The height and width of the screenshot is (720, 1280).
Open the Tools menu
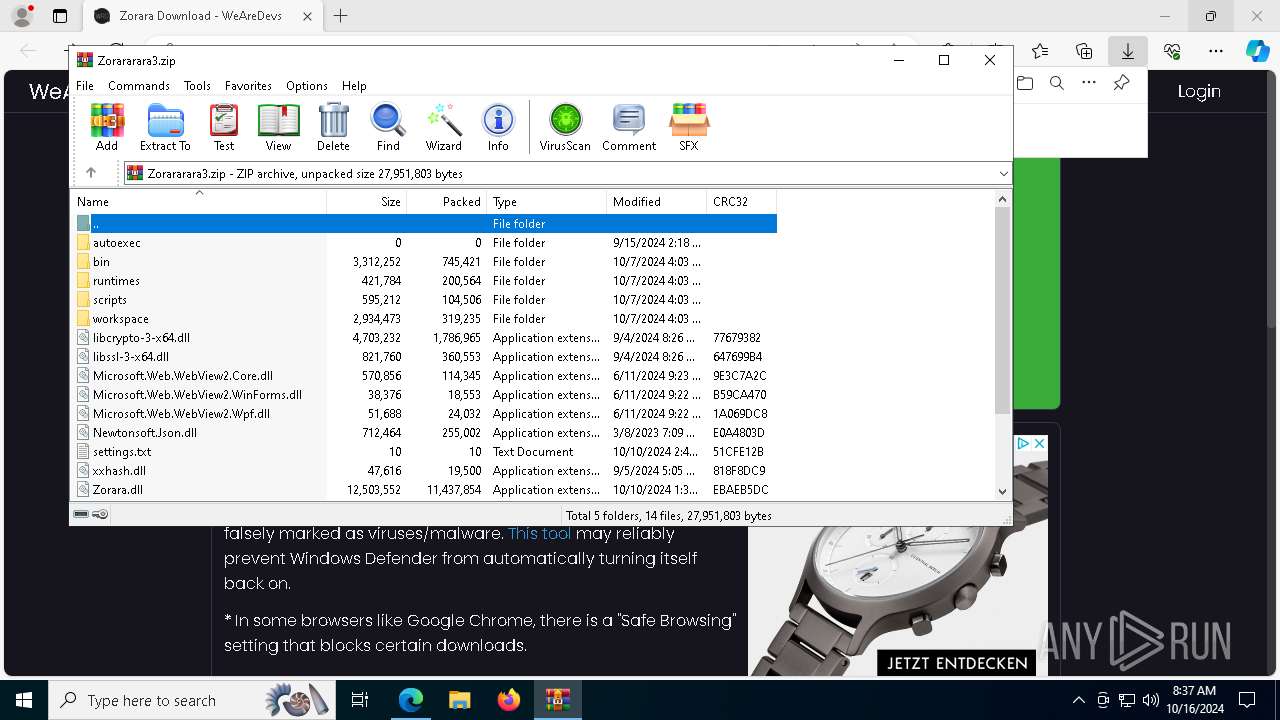pyautogui.click(x=197, y=86)
